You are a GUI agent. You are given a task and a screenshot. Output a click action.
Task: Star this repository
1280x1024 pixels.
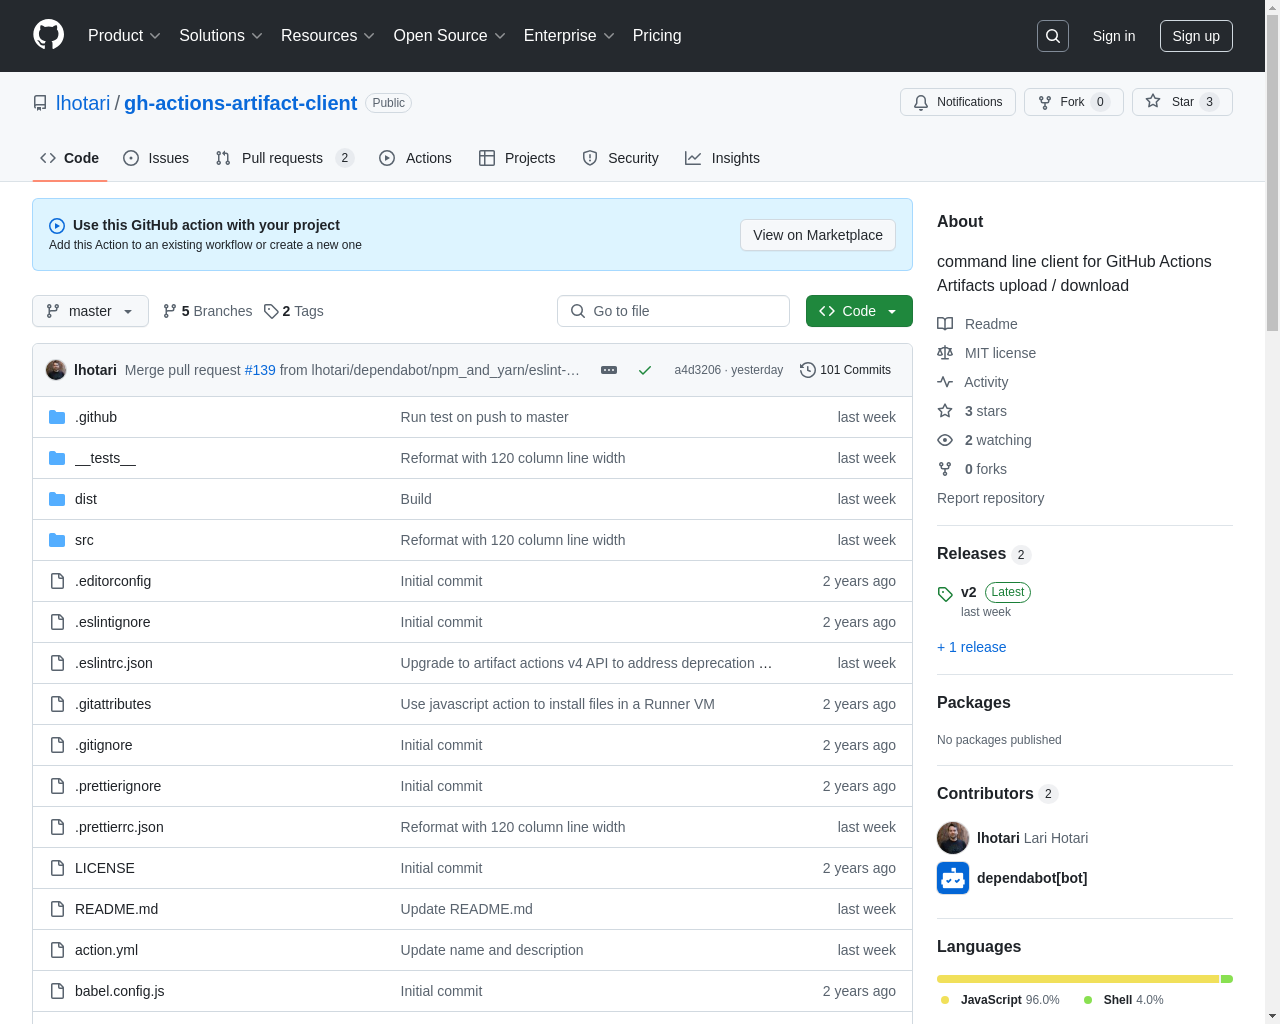(x=1182, y=102)
